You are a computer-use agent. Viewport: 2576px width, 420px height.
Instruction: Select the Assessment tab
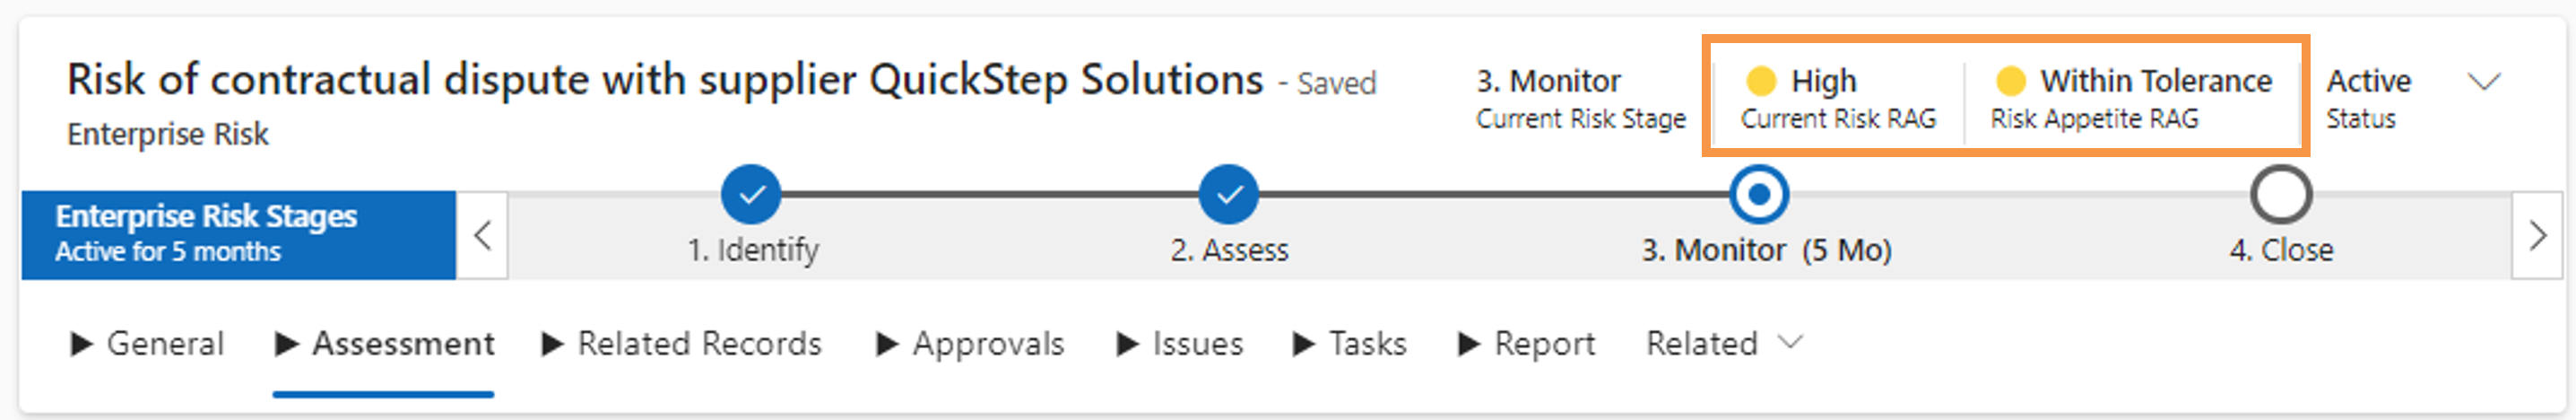tap(384, 343)
